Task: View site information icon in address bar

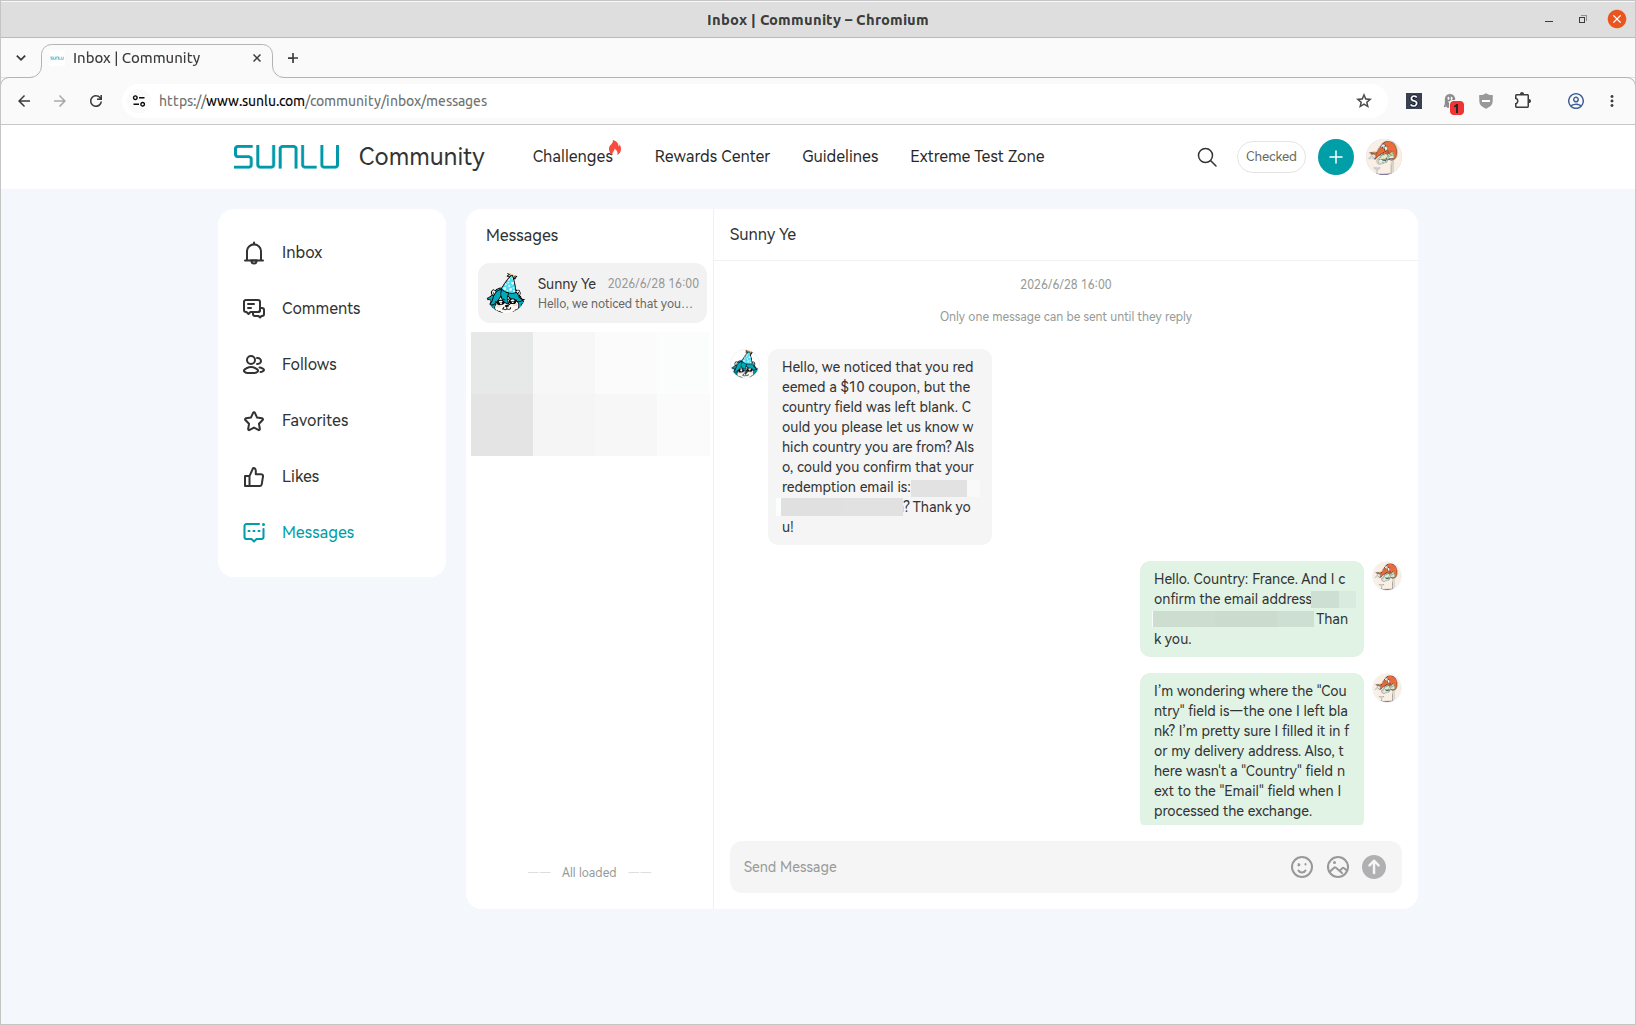Action: pyautogui.click(x=139, y=101)
